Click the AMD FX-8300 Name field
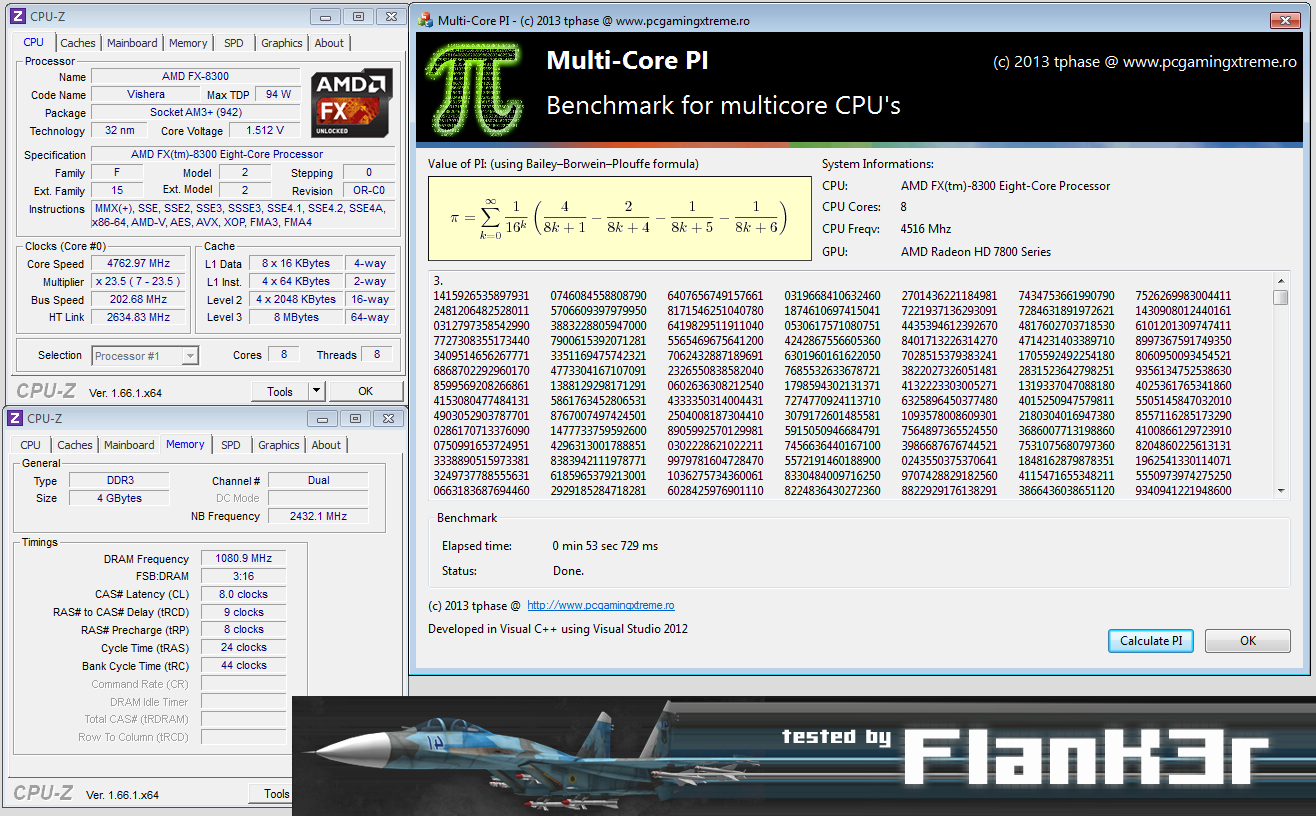The image size is (1316, 816). coord(195,76)
